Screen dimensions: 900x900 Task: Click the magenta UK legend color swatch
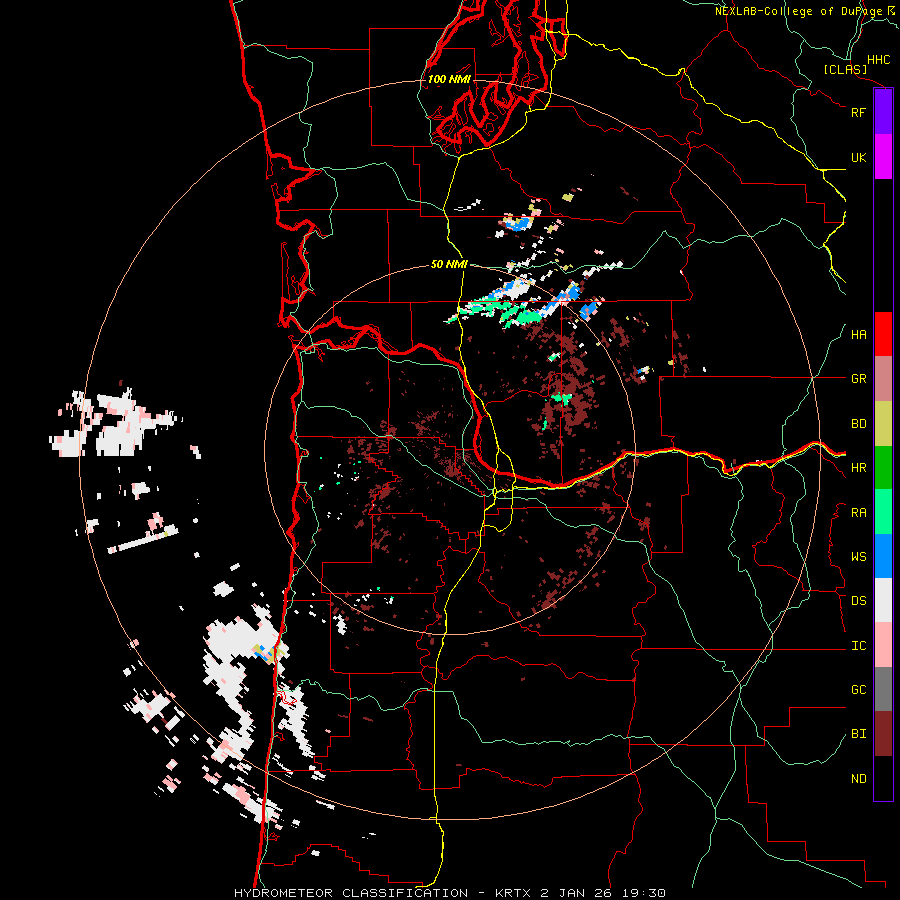click(883, 157)
